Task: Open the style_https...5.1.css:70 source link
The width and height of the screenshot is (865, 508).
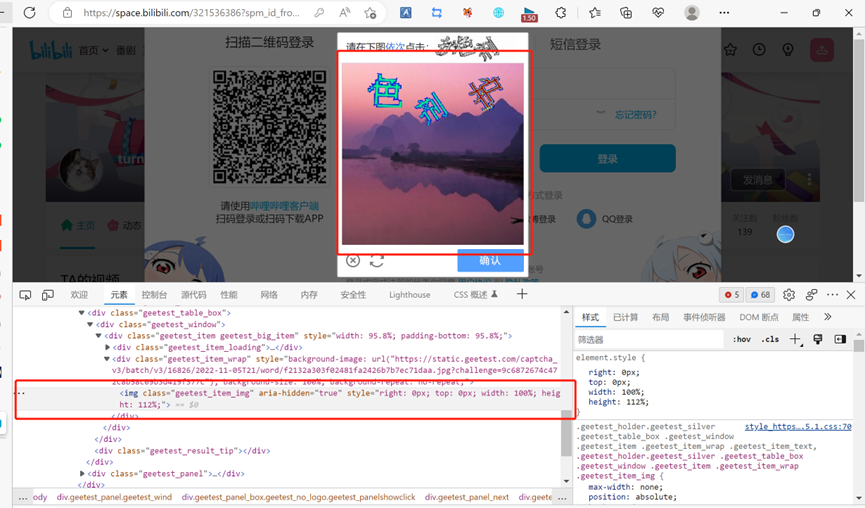Action: pyautogui.click(x=798, y=426)
